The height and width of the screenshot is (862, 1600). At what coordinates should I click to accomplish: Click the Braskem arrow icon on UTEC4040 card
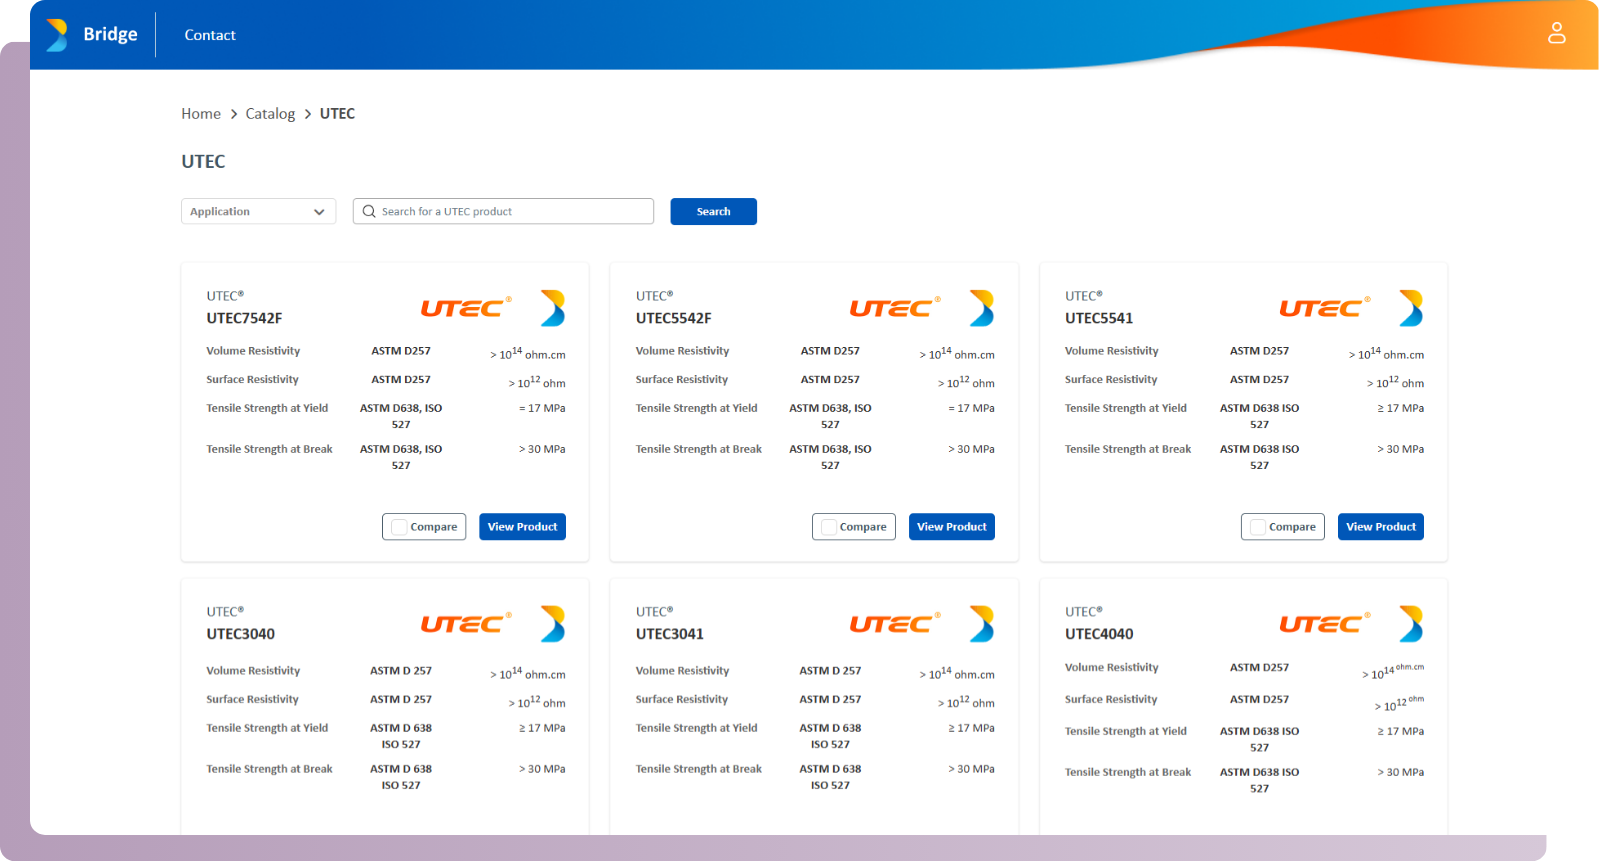[1411, 624]
